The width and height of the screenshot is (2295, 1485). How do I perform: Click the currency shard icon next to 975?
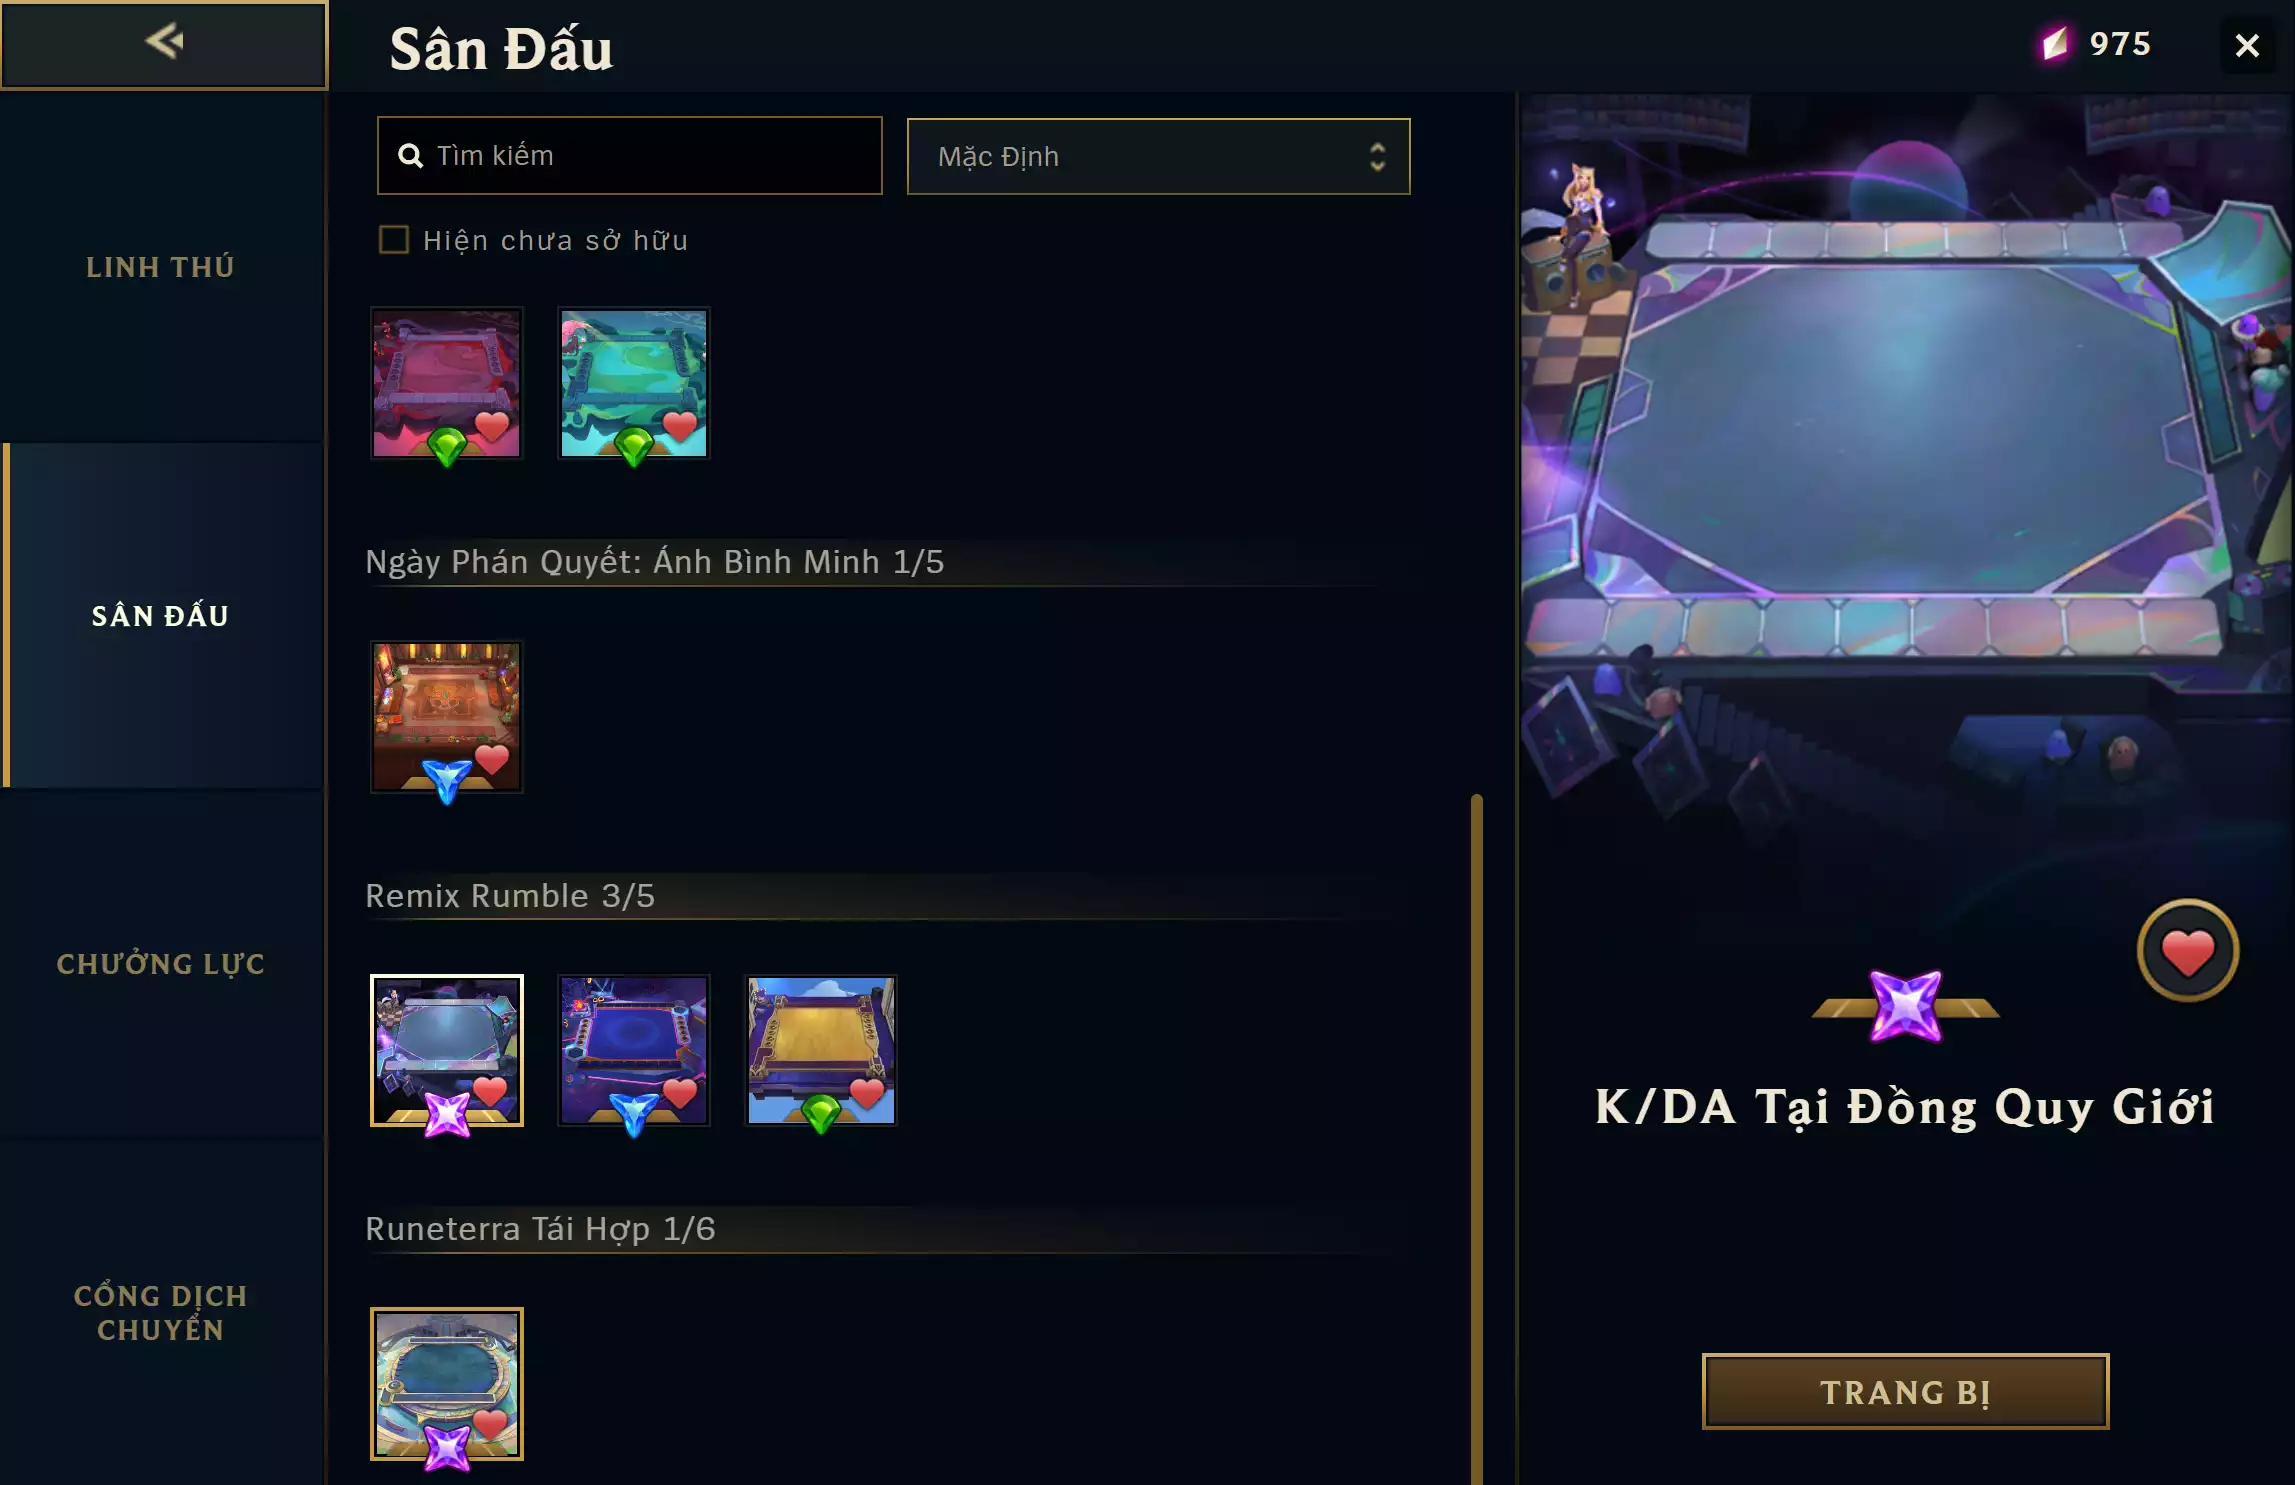pyautogui.click(x=2055, y=44)
